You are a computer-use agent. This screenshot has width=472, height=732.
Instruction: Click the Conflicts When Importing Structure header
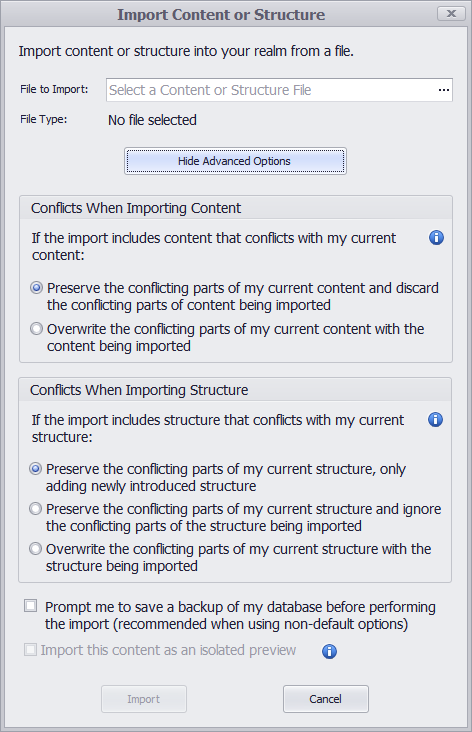click(x=139, y=390)
